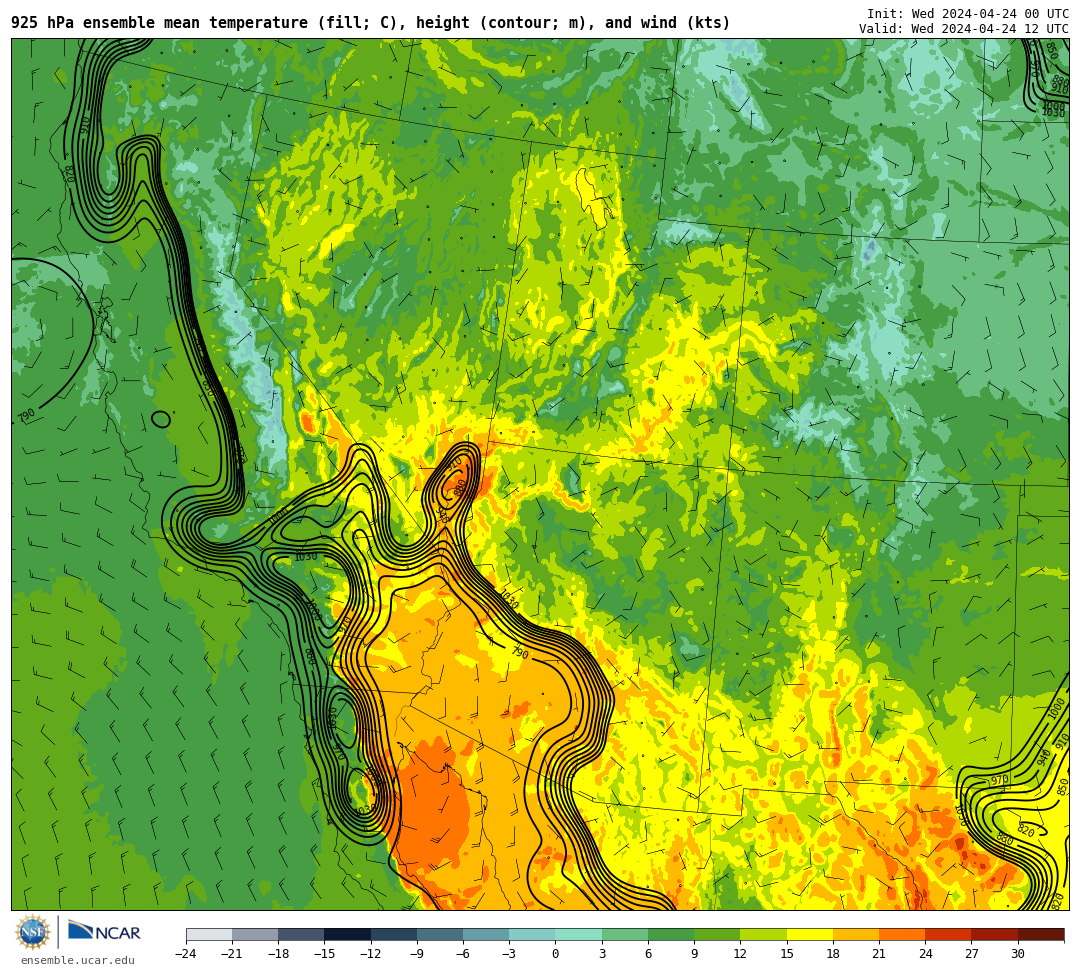This screenshot has width=1080, height=973.
Task: Click the 30 colorbar label
Action: [1017, 954]
